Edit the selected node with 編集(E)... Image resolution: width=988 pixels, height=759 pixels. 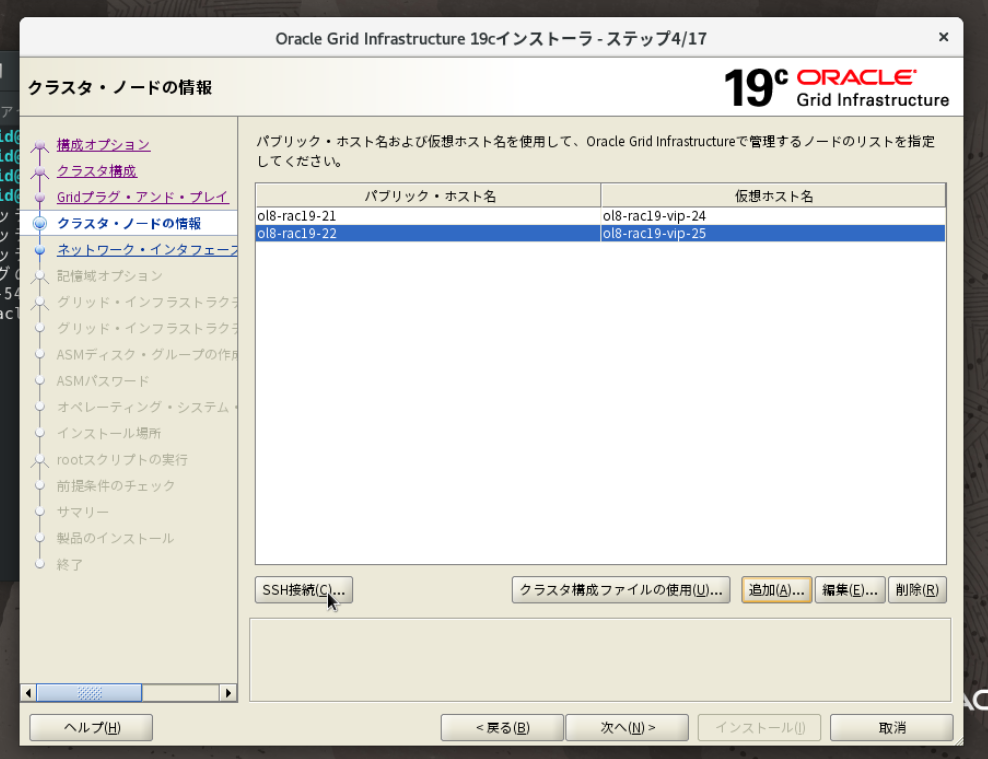pyautogui.click(x=850, y=590)
